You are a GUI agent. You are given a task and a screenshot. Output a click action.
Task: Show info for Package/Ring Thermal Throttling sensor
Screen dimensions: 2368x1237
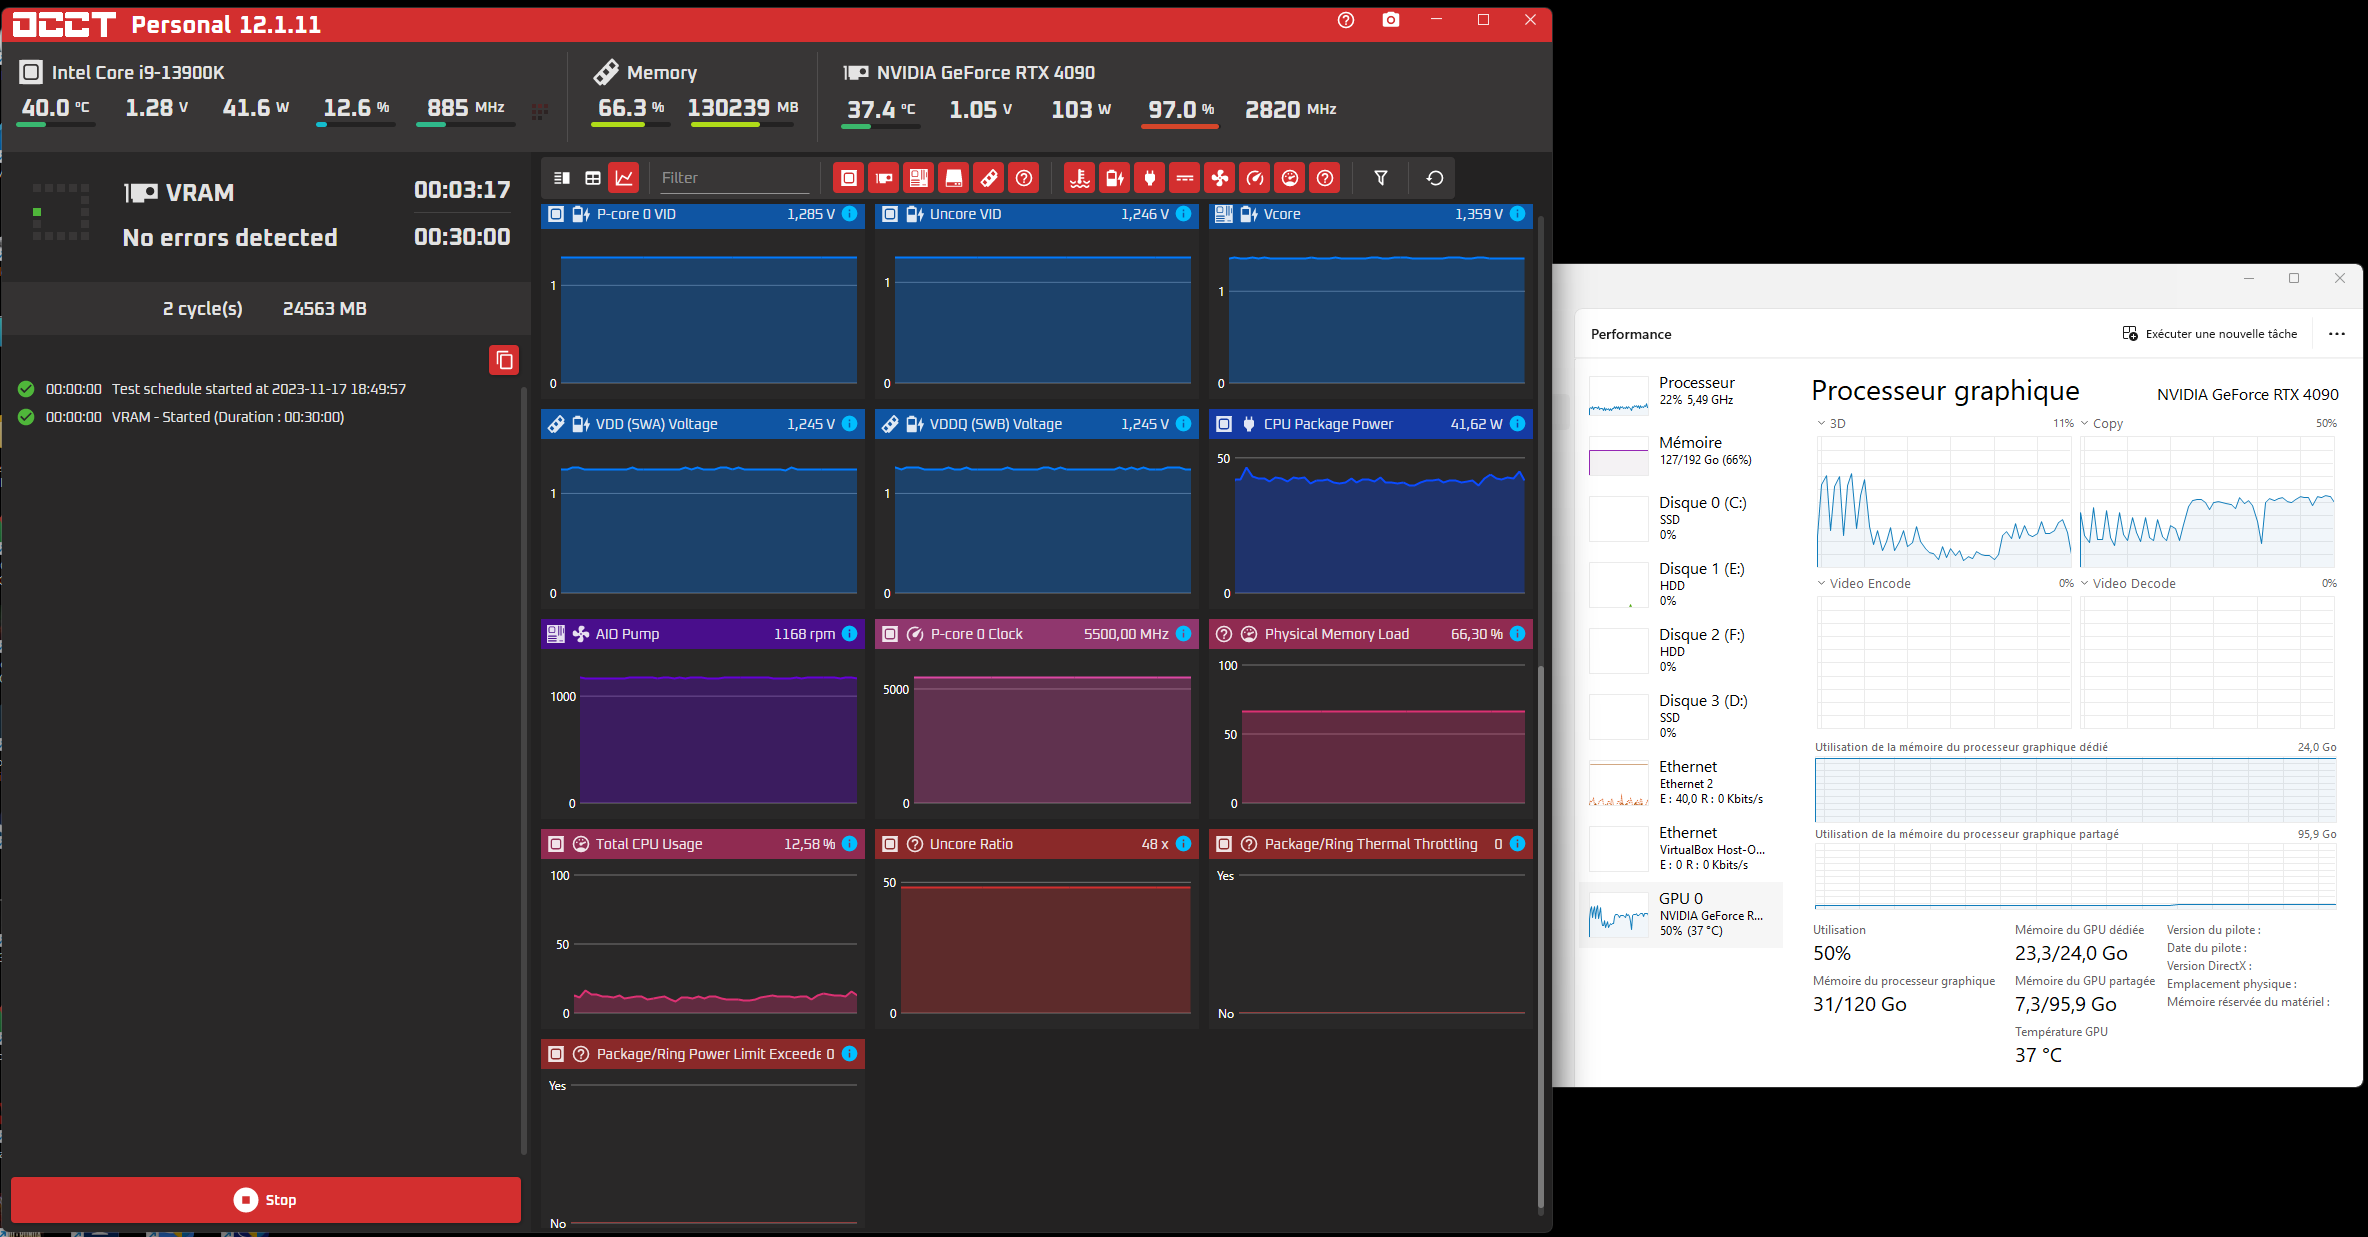(x=1518, y=844)
